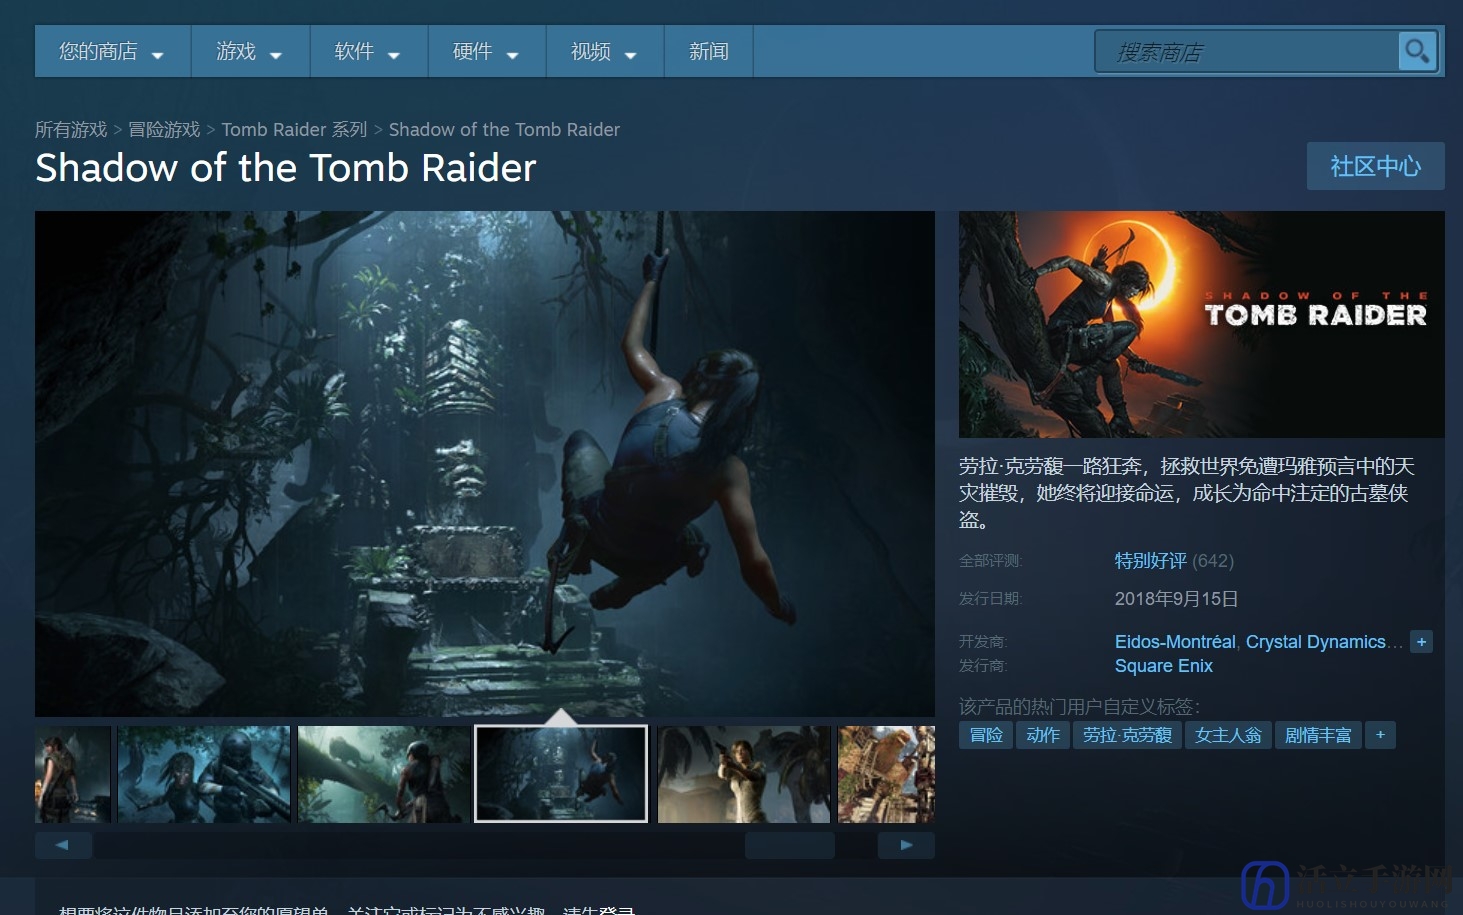Viewport: 1463px width, 915px height.
Task: Click the Shadow of the Tomb Raider breadcrumb
Action: 504,130
